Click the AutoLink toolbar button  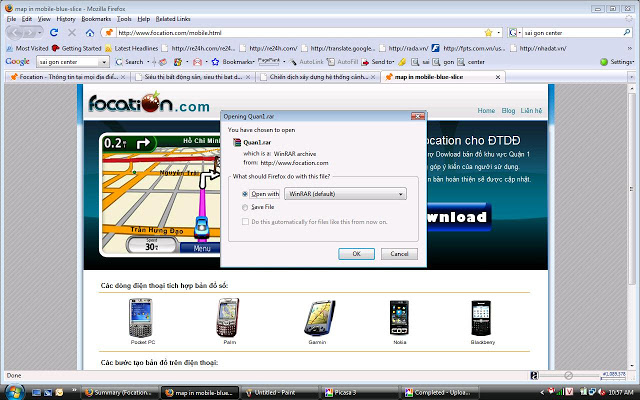[306, 62]
